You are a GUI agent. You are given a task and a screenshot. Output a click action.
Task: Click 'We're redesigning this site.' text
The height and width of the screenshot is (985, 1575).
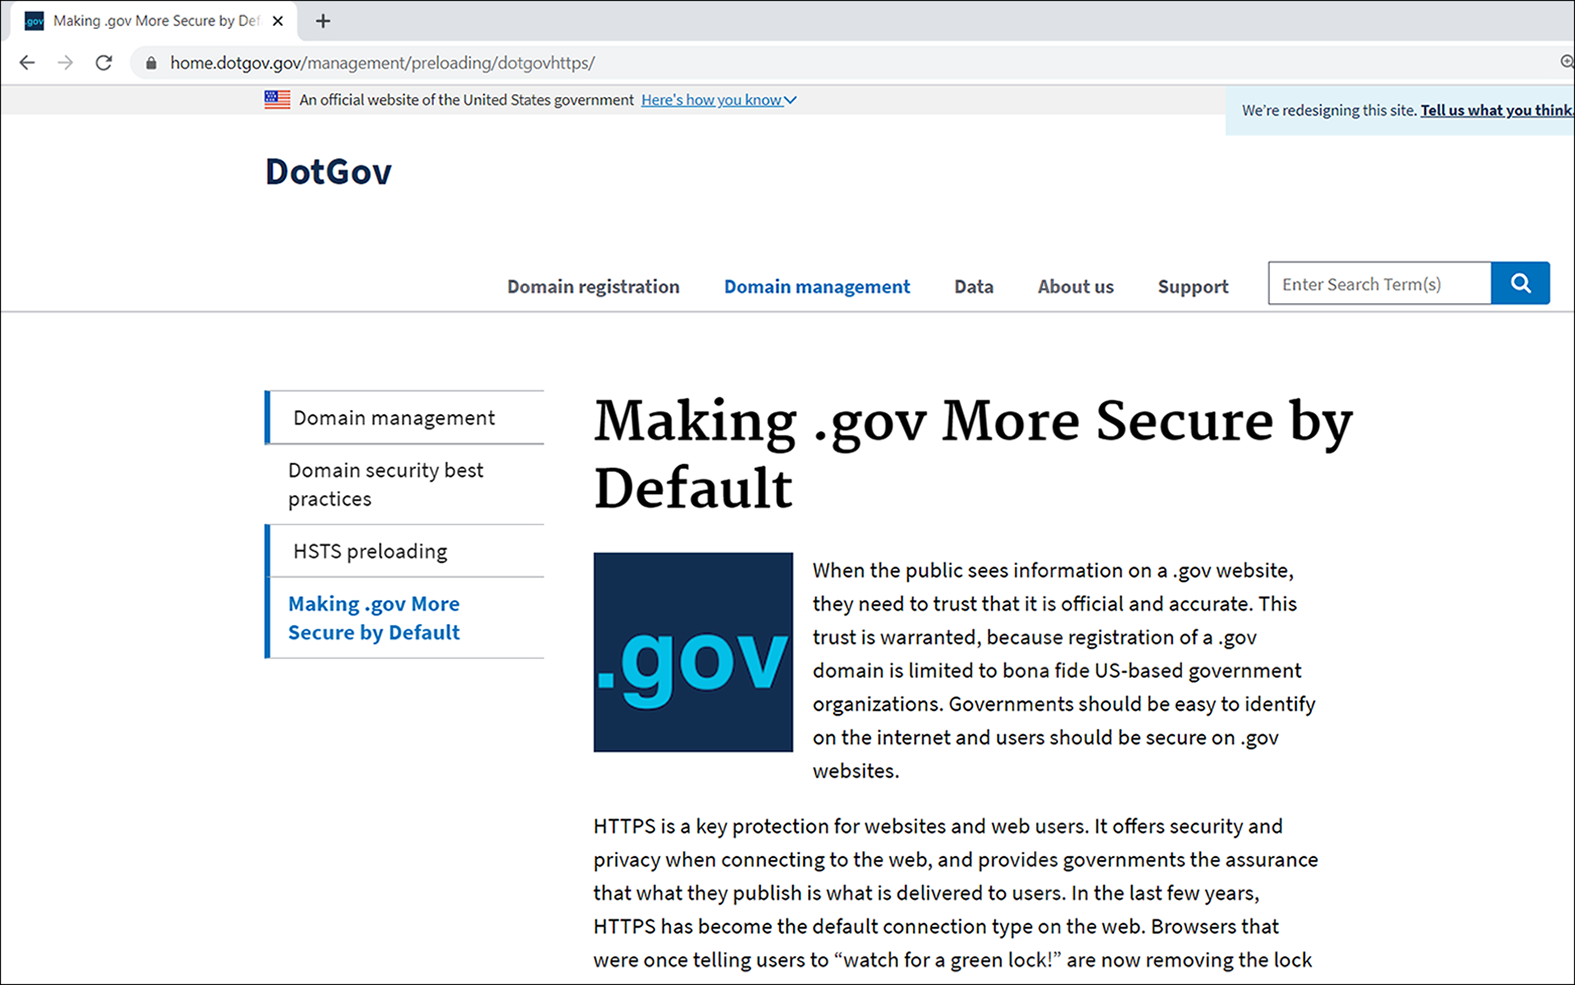(x=1329, y=110)
